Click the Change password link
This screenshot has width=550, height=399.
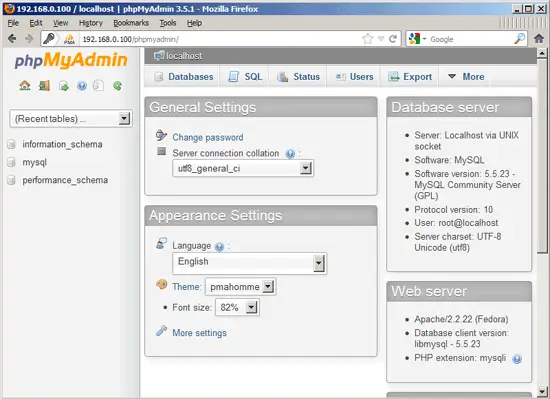pyautogui.click(x=208, y=137)
